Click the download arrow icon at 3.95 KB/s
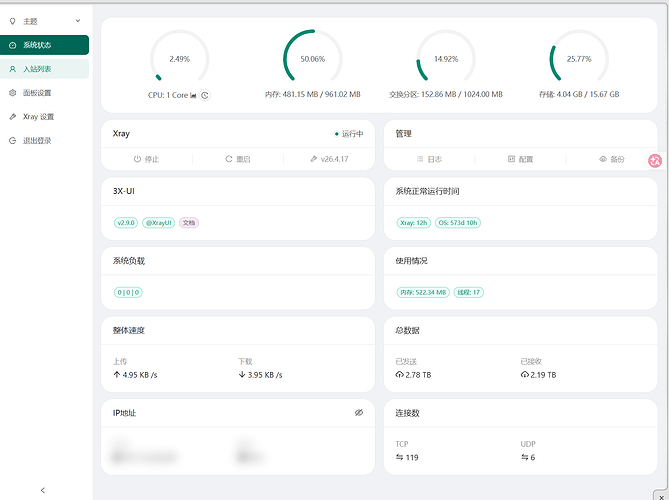Screen dimensions: 669x500 (x=242, y=375)
